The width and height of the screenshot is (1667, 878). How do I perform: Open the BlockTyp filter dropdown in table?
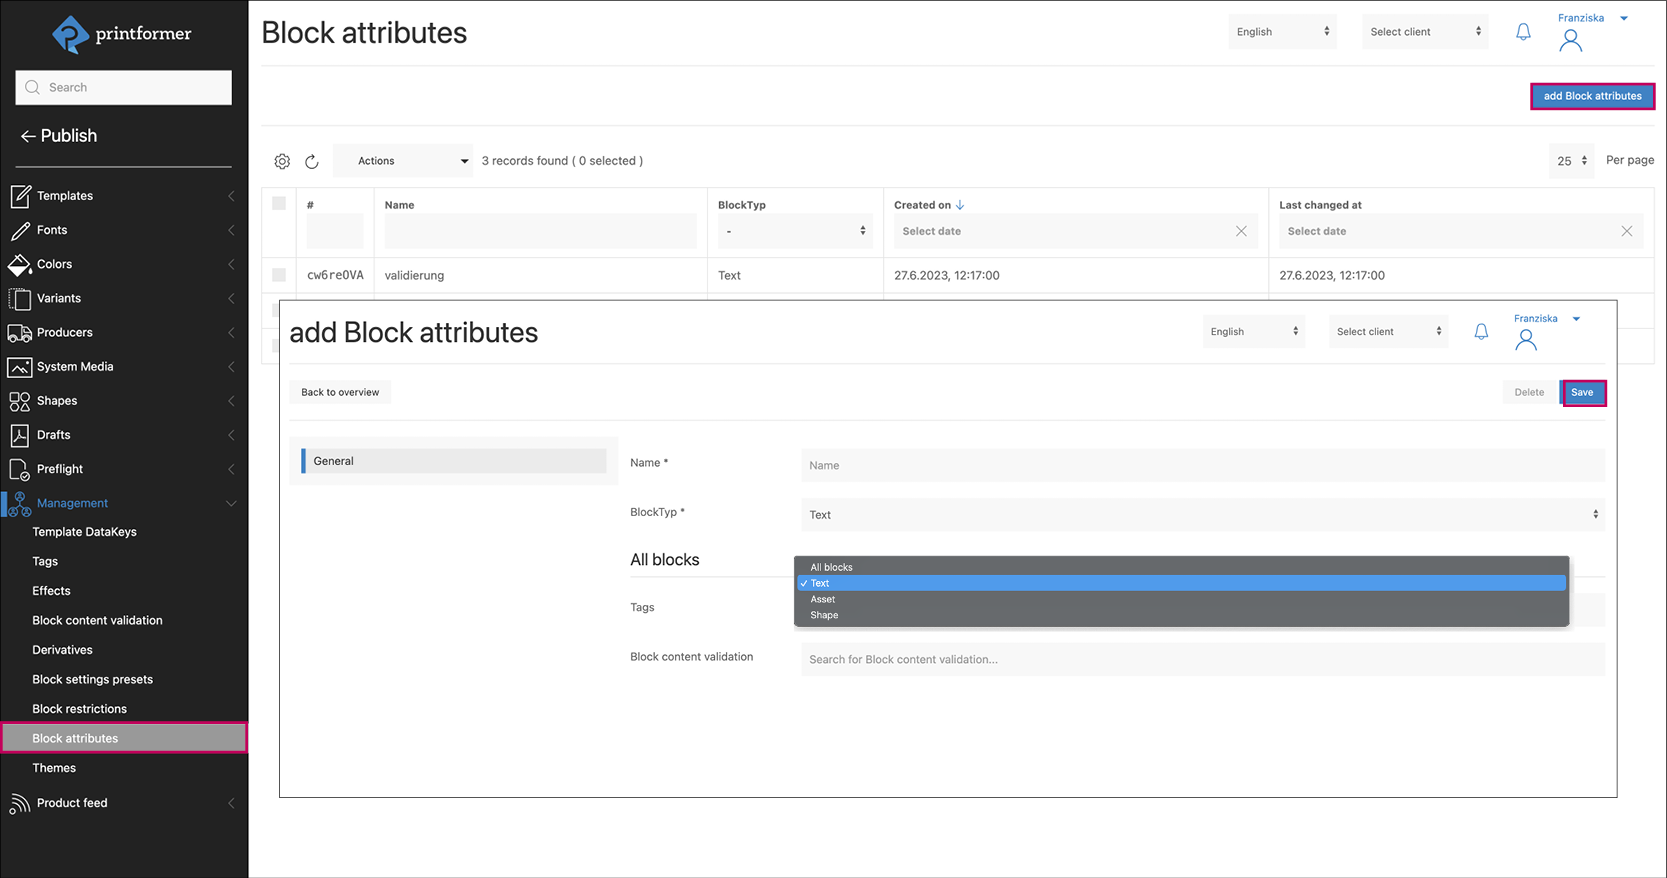click(x=794, y=231)
